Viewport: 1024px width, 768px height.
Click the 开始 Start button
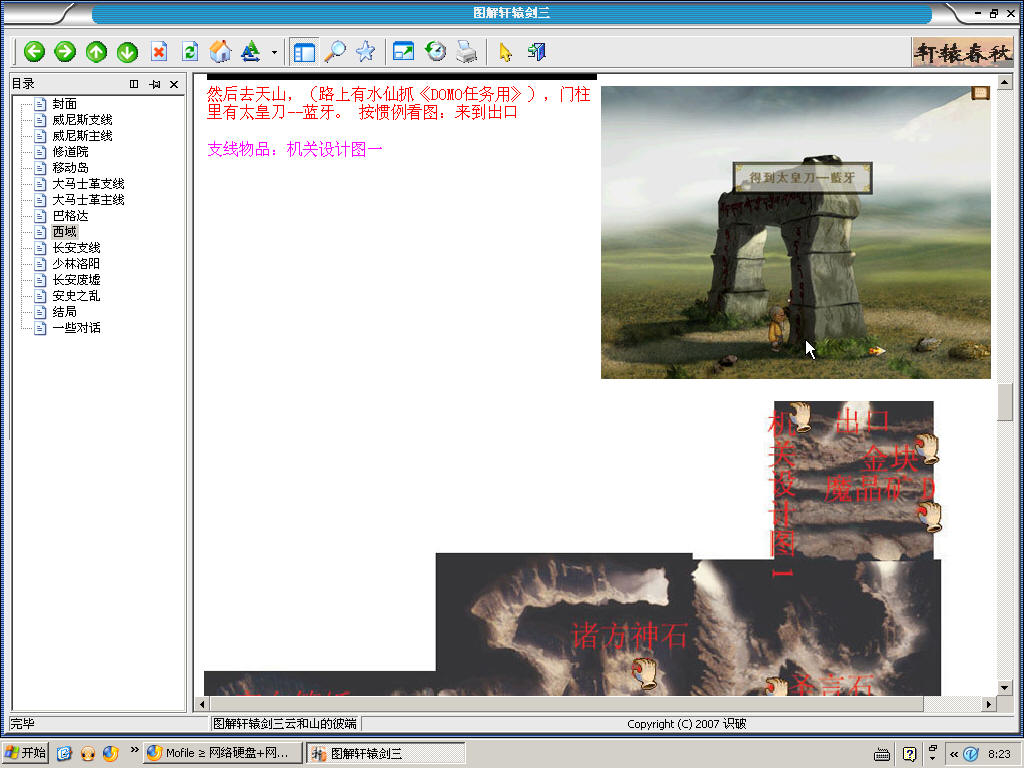point(26,753)
